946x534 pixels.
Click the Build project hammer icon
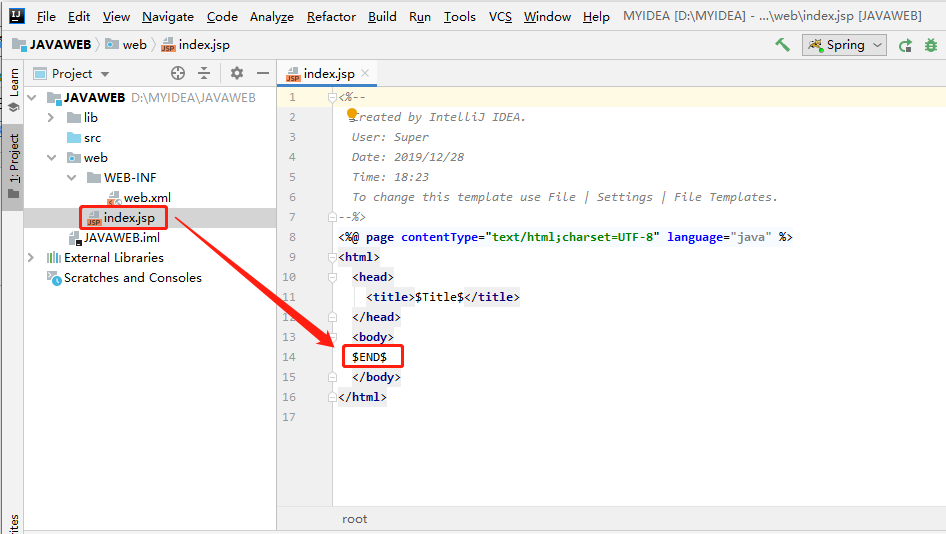[x=783, y=45]
